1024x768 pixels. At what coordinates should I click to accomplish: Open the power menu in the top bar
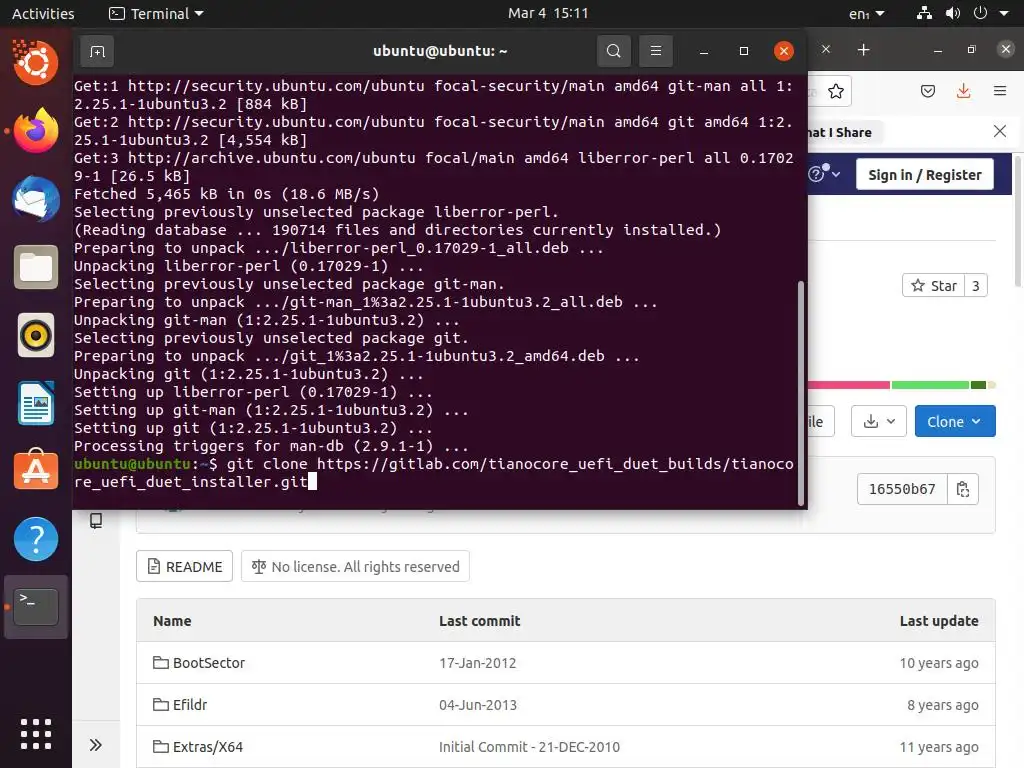point(980,13)
